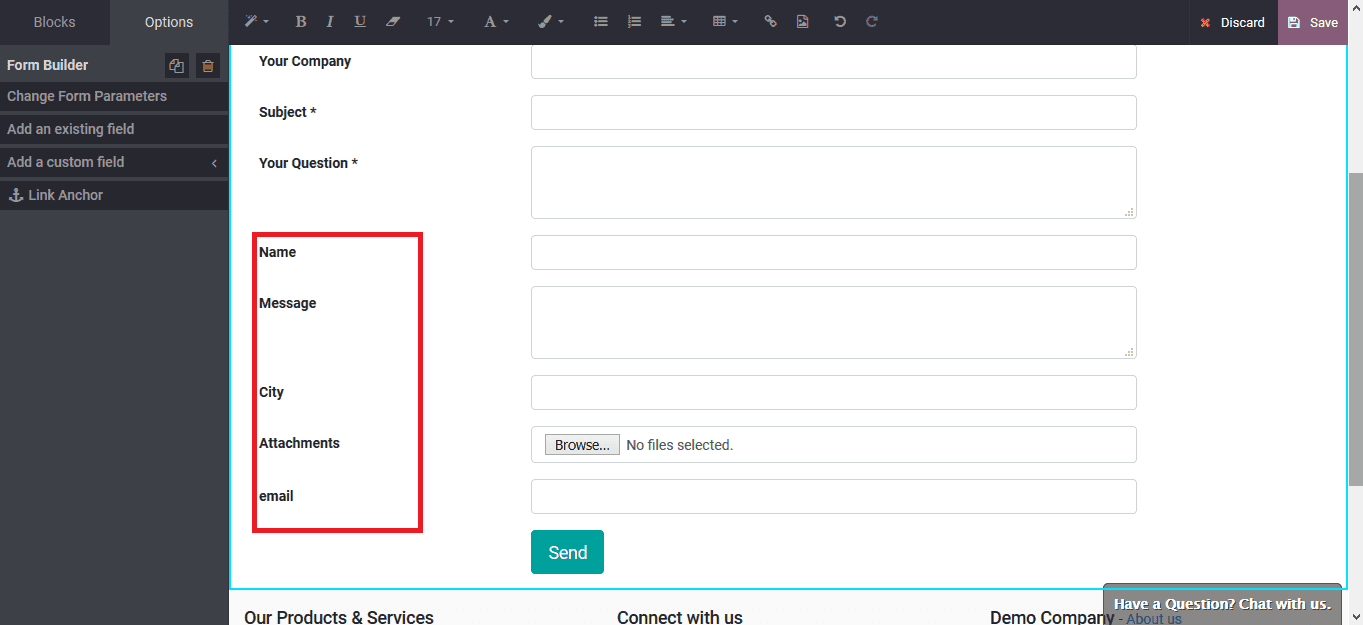Duplicate the Form Builder block

point(177,66)
